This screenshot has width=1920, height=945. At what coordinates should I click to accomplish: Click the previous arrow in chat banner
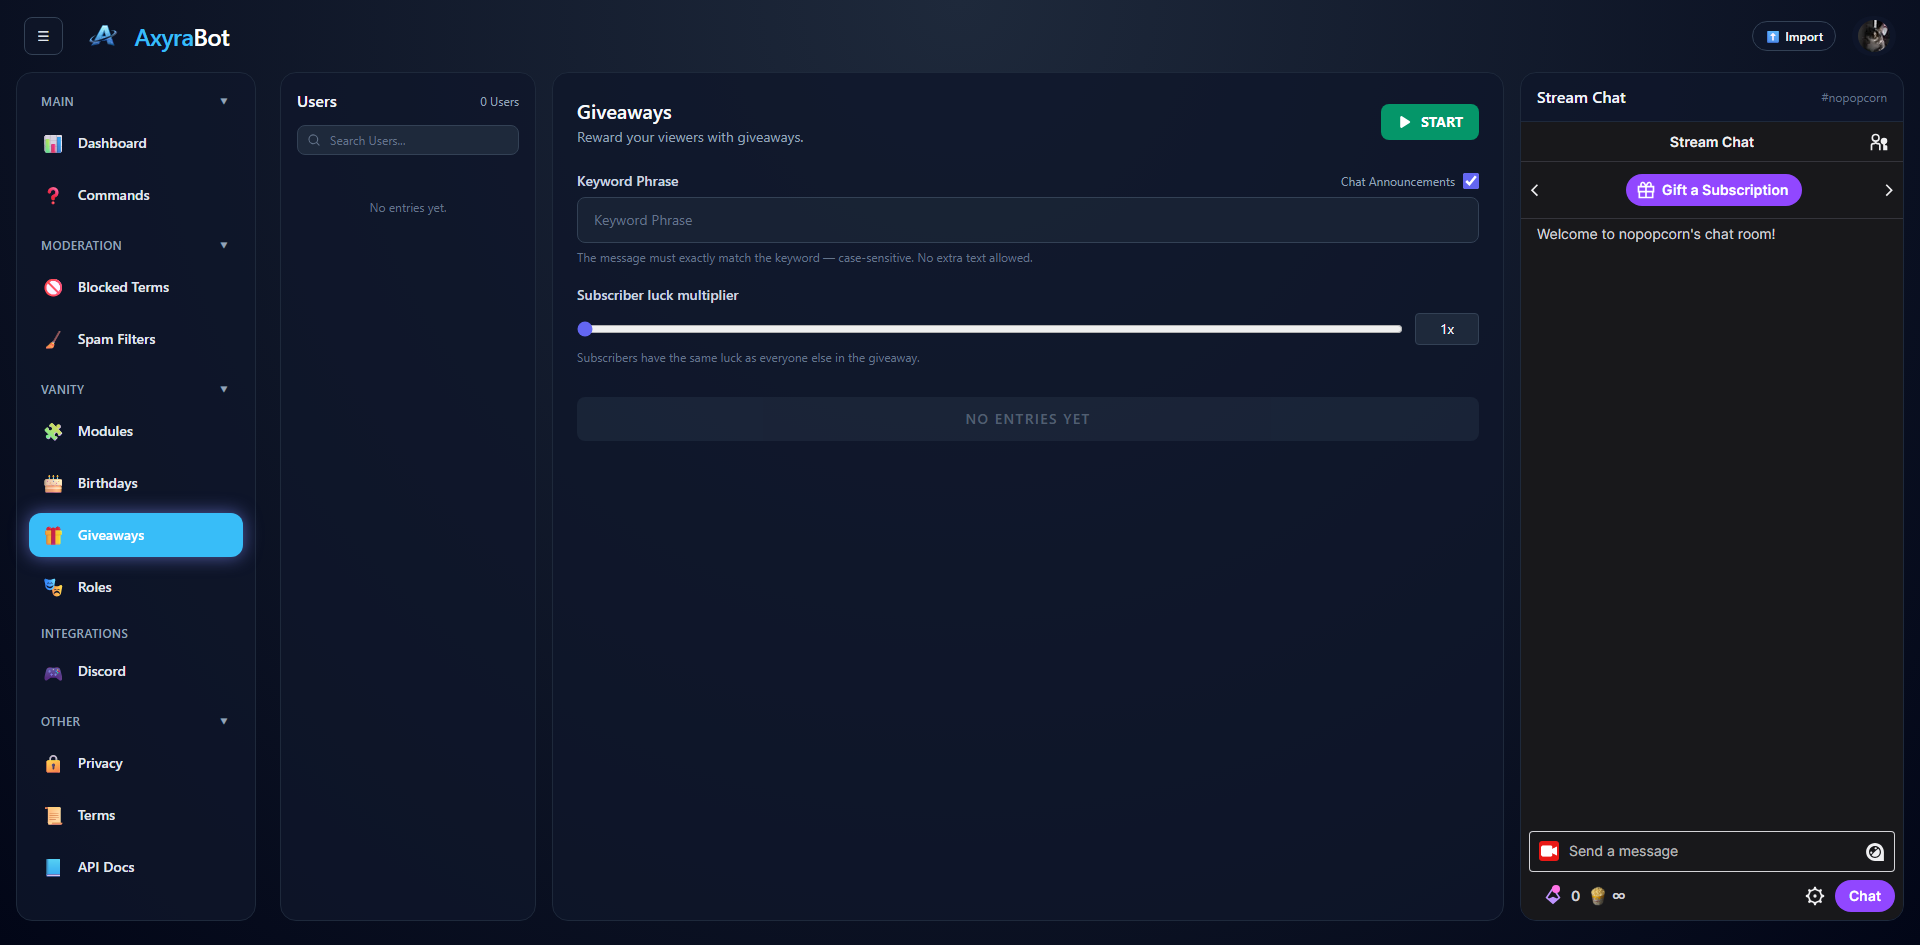[x=1535, y=190]
